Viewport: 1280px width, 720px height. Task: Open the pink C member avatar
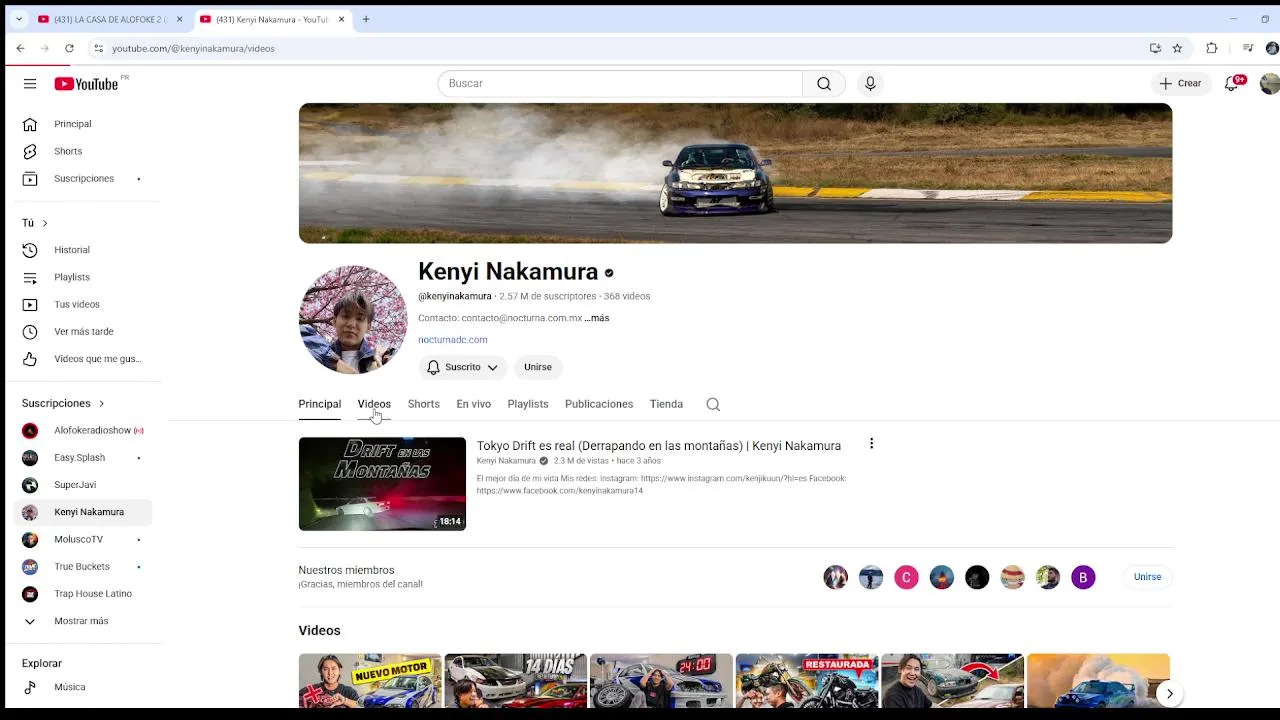[x=906, y=577]
